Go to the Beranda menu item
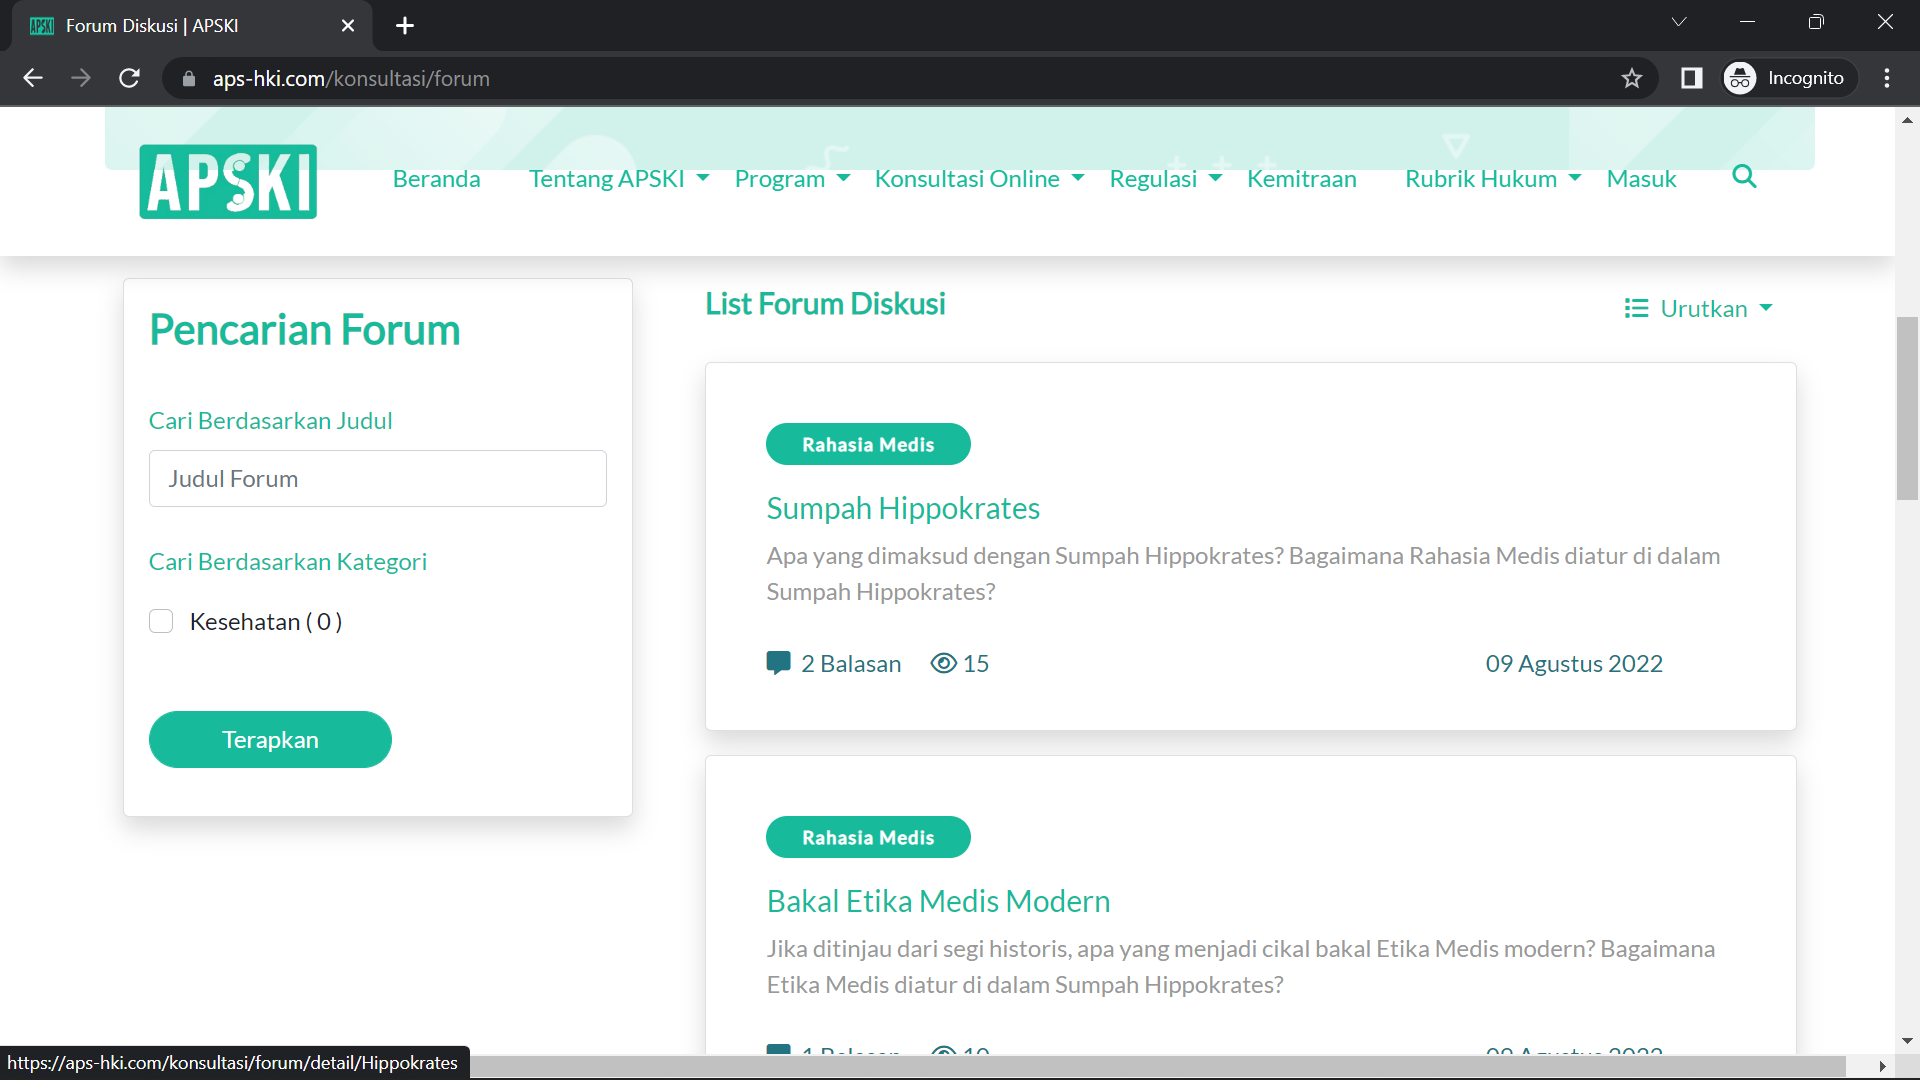 click(x=436, y=179)
